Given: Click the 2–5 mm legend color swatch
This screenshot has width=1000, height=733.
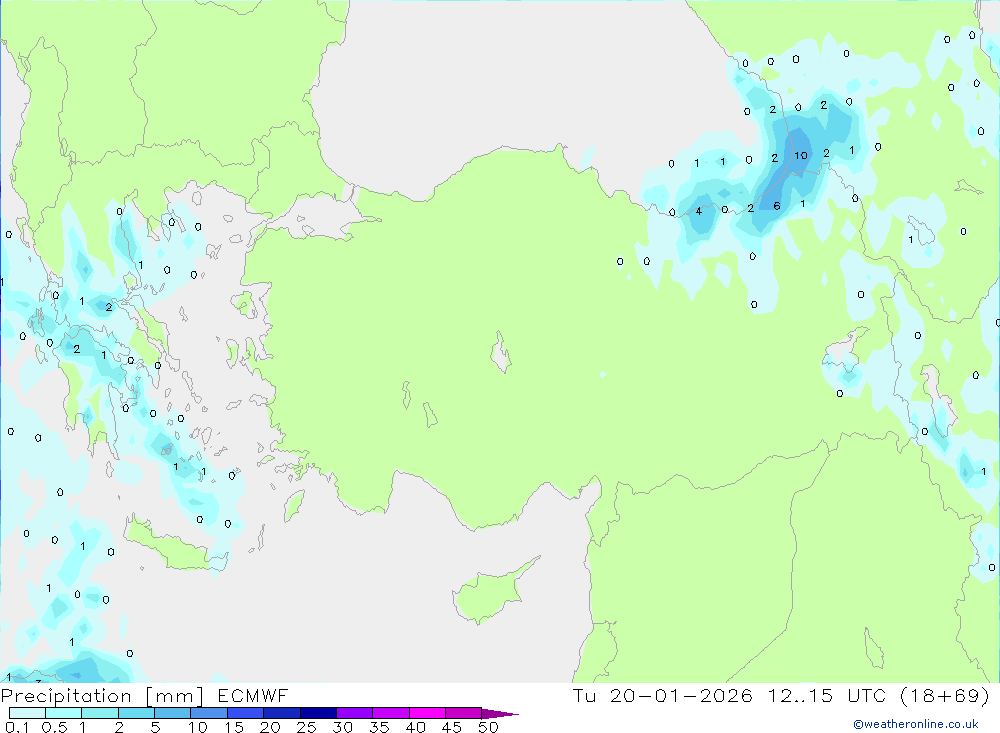Looking at the screenshot, I should 136,713.
